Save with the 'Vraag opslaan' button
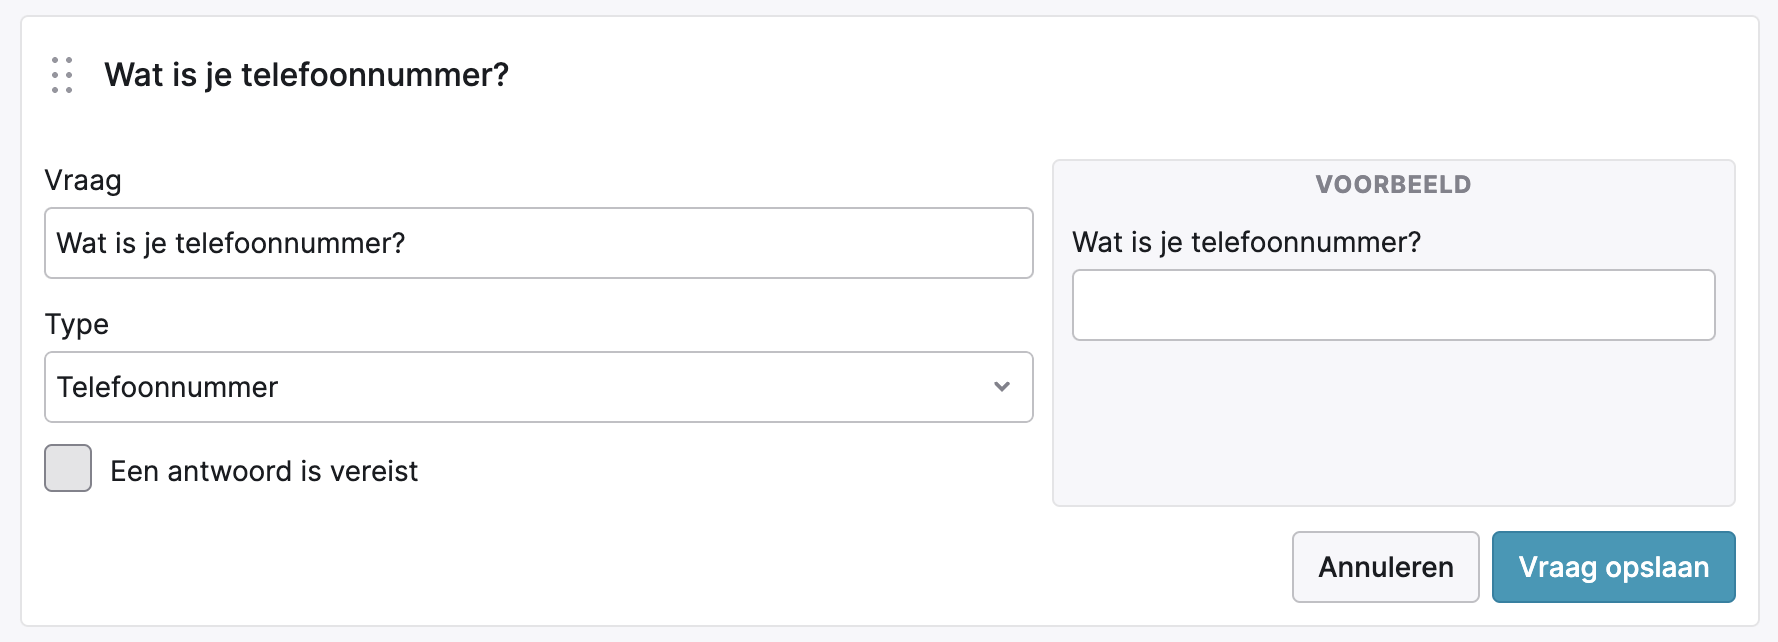1778x642 pixels. pyautogui.click(x=1613, y=567)
